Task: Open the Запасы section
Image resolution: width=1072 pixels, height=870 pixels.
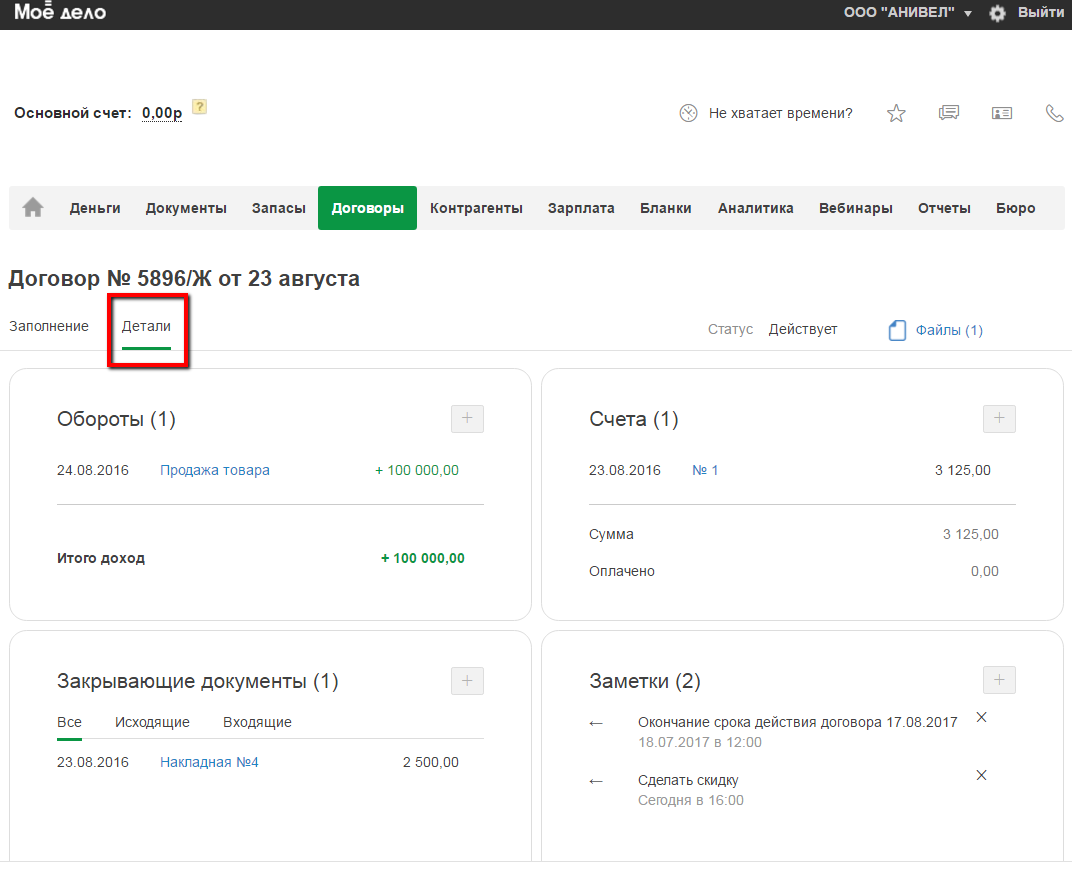Action: (279, 208)
